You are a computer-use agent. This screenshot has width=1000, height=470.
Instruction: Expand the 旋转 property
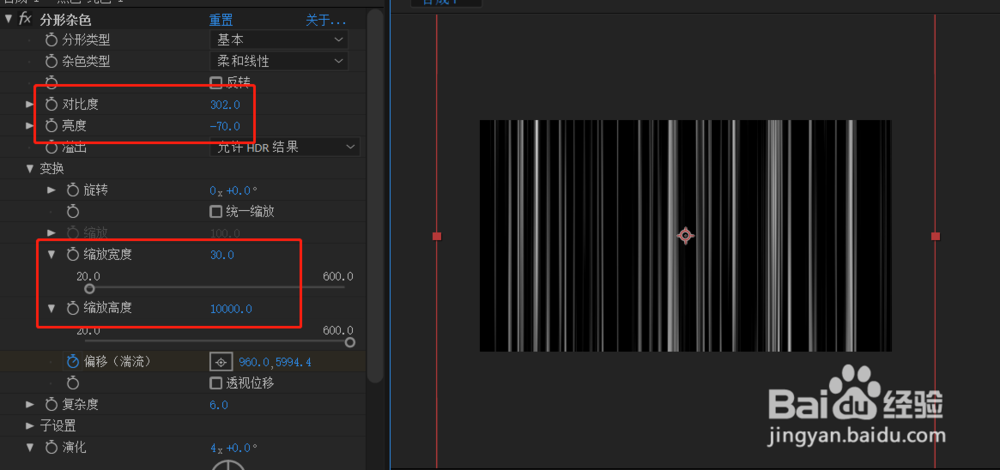(51, 190)
